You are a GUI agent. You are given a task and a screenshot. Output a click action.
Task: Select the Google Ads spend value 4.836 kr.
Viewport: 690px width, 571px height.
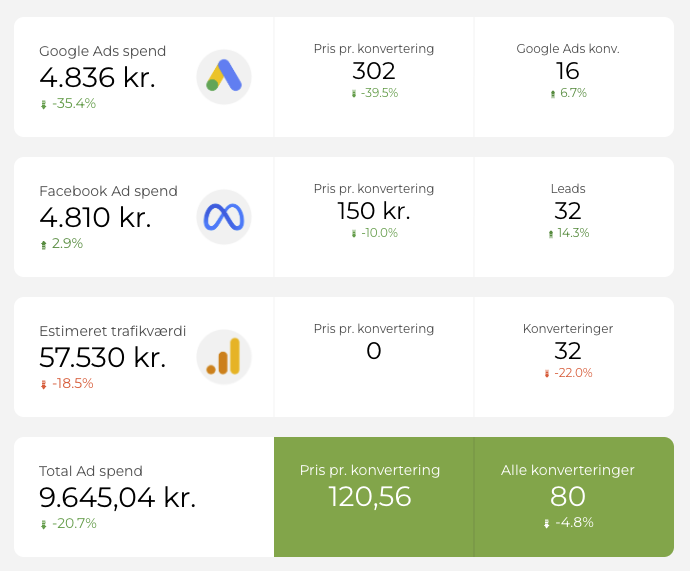[97, 77]
